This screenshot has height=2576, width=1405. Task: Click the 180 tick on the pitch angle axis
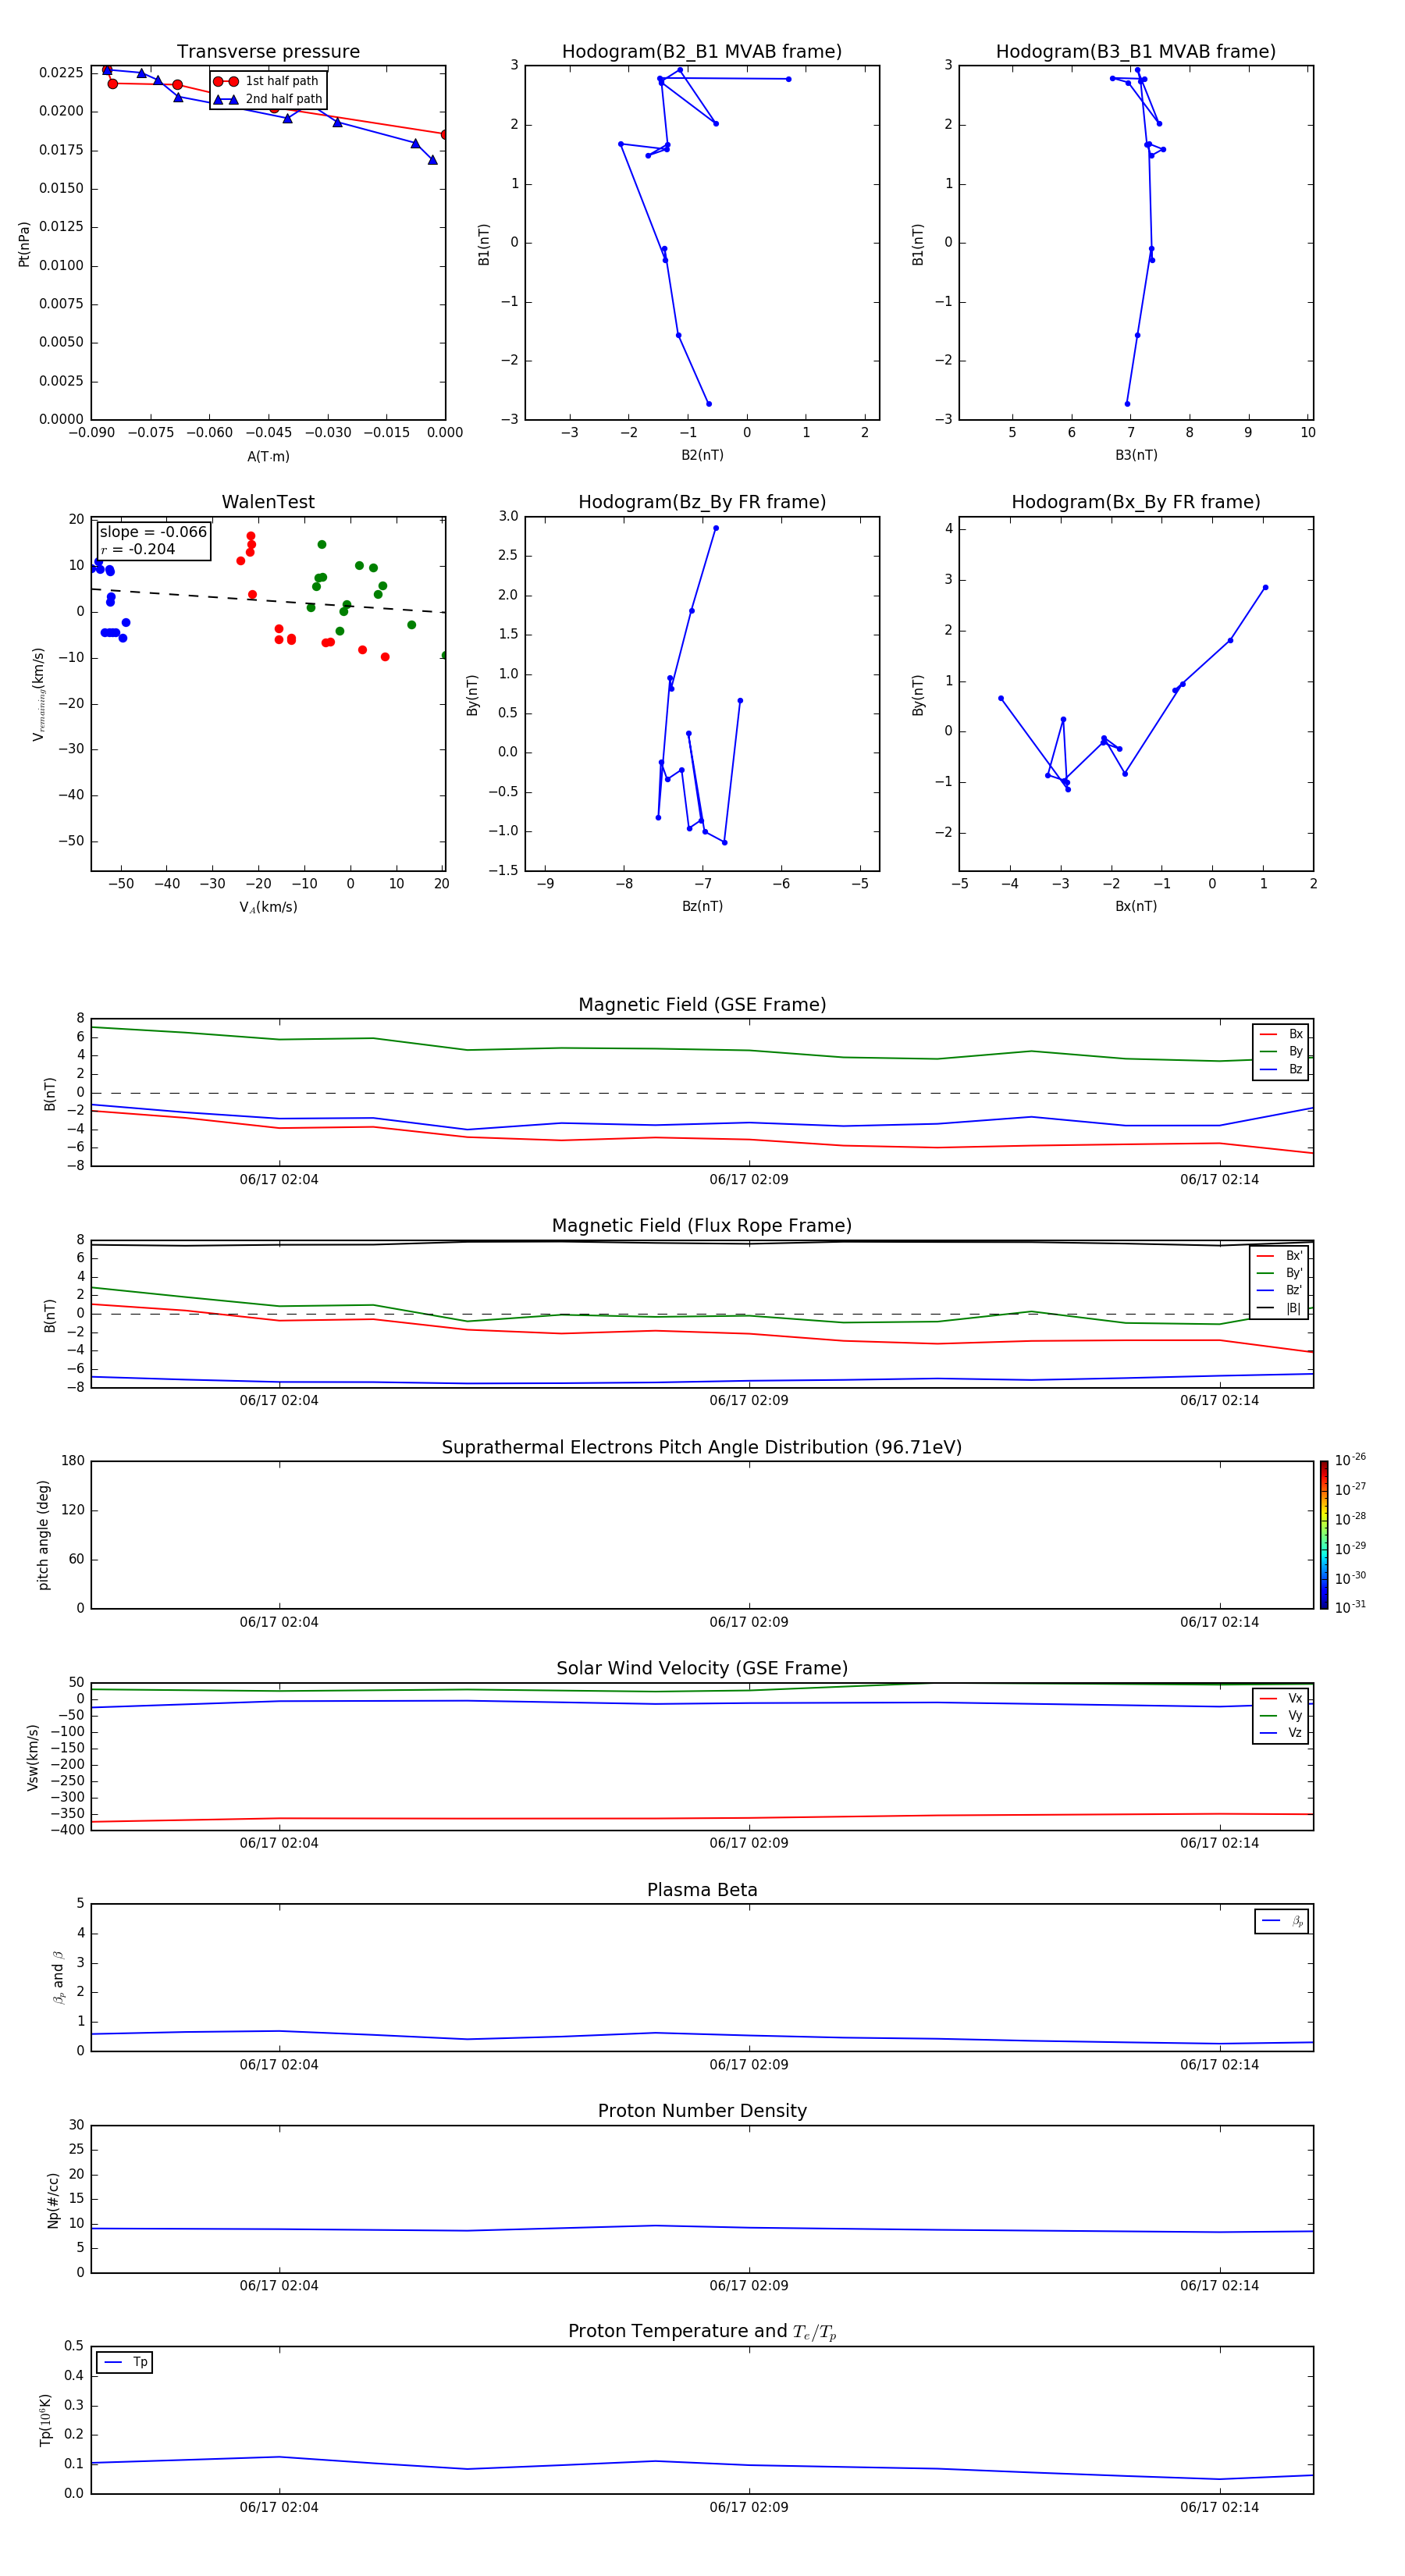coord(73,1461)
